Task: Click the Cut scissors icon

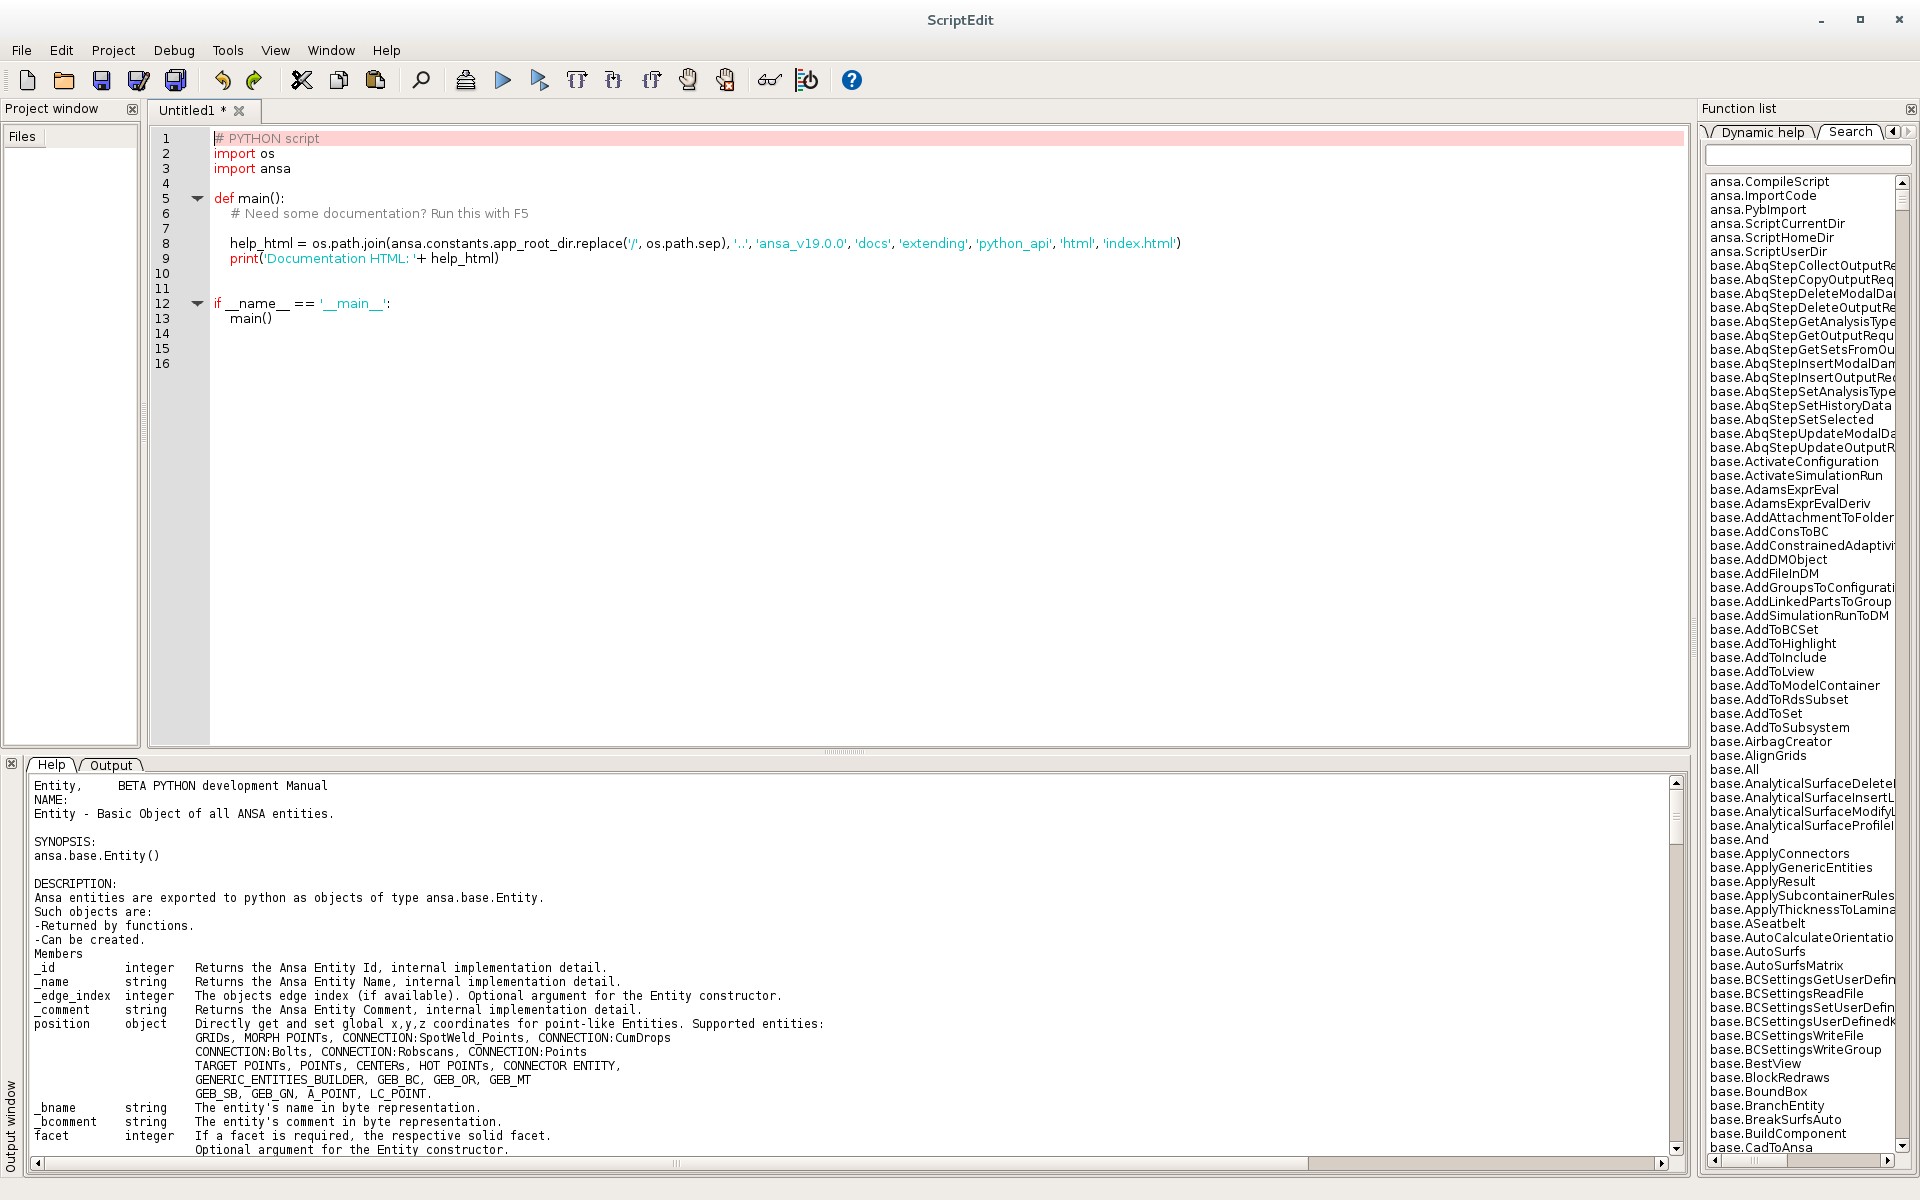Action: coord(301,80)
